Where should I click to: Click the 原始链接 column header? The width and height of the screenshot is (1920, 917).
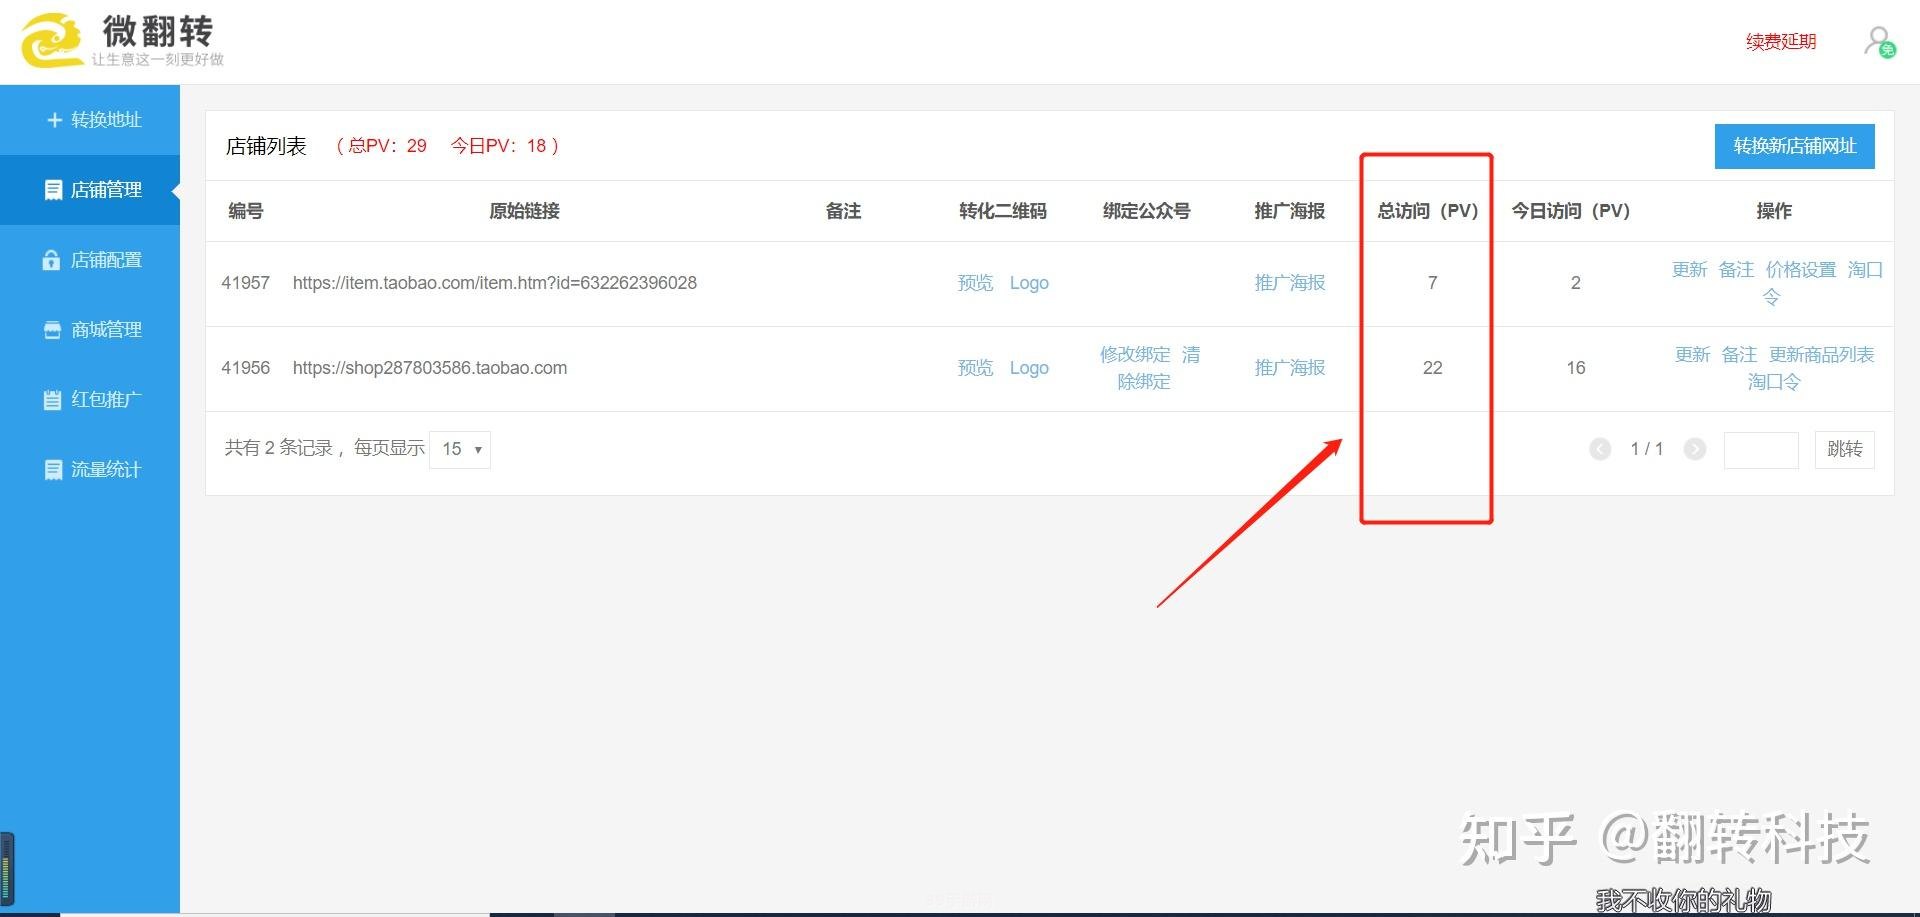pos(524,211)
